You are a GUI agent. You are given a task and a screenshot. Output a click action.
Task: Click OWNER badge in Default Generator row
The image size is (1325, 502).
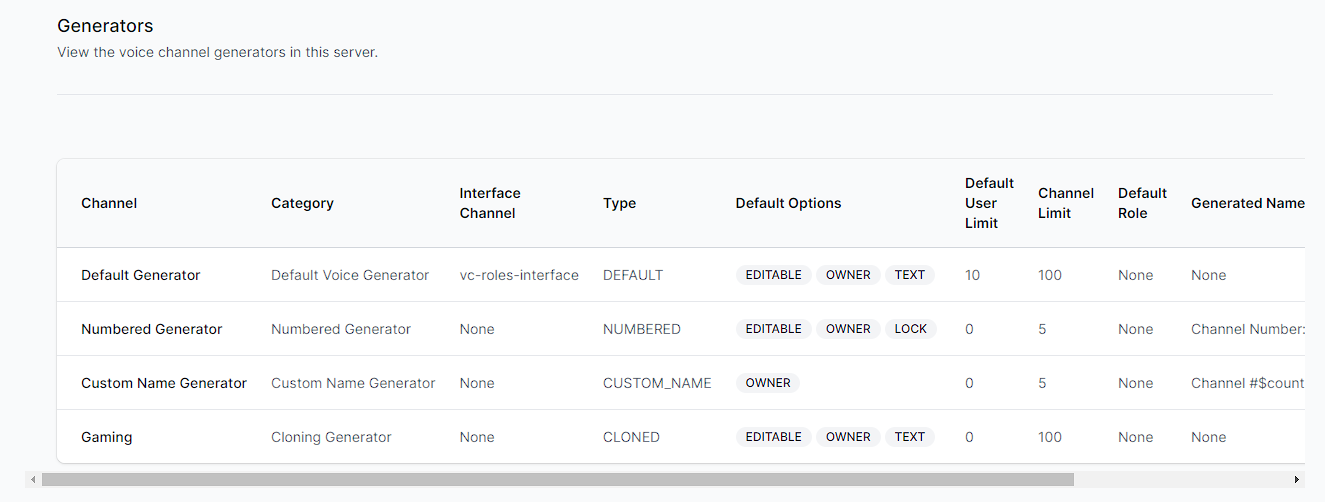848,275
